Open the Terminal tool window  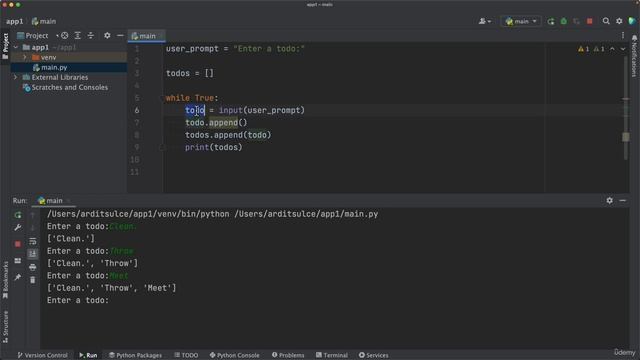(332, 355)
